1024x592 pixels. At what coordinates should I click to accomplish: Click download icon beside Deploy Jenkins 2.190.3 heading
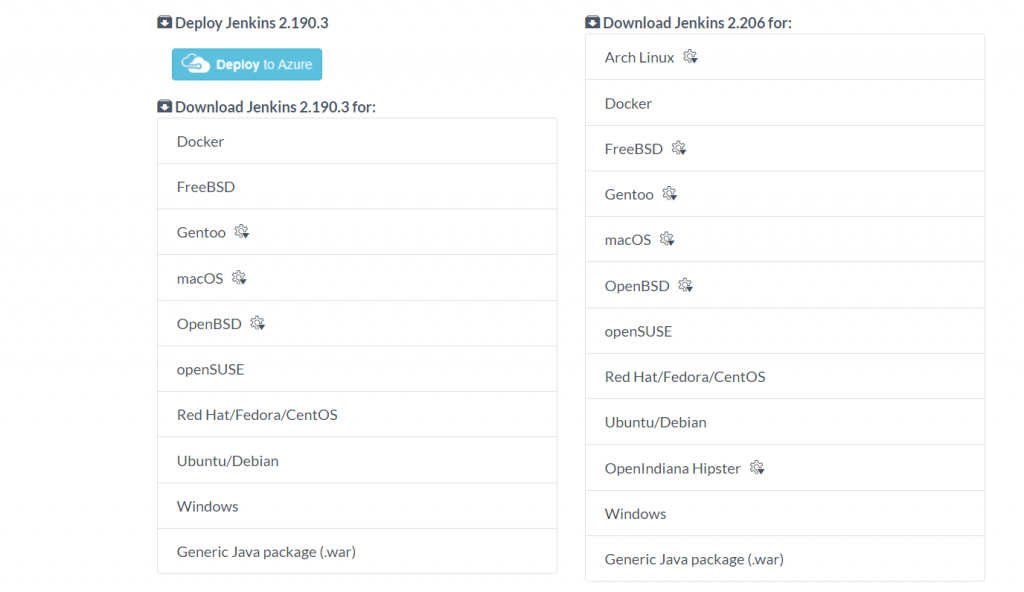pyautogui.click(x=165, y=22)
